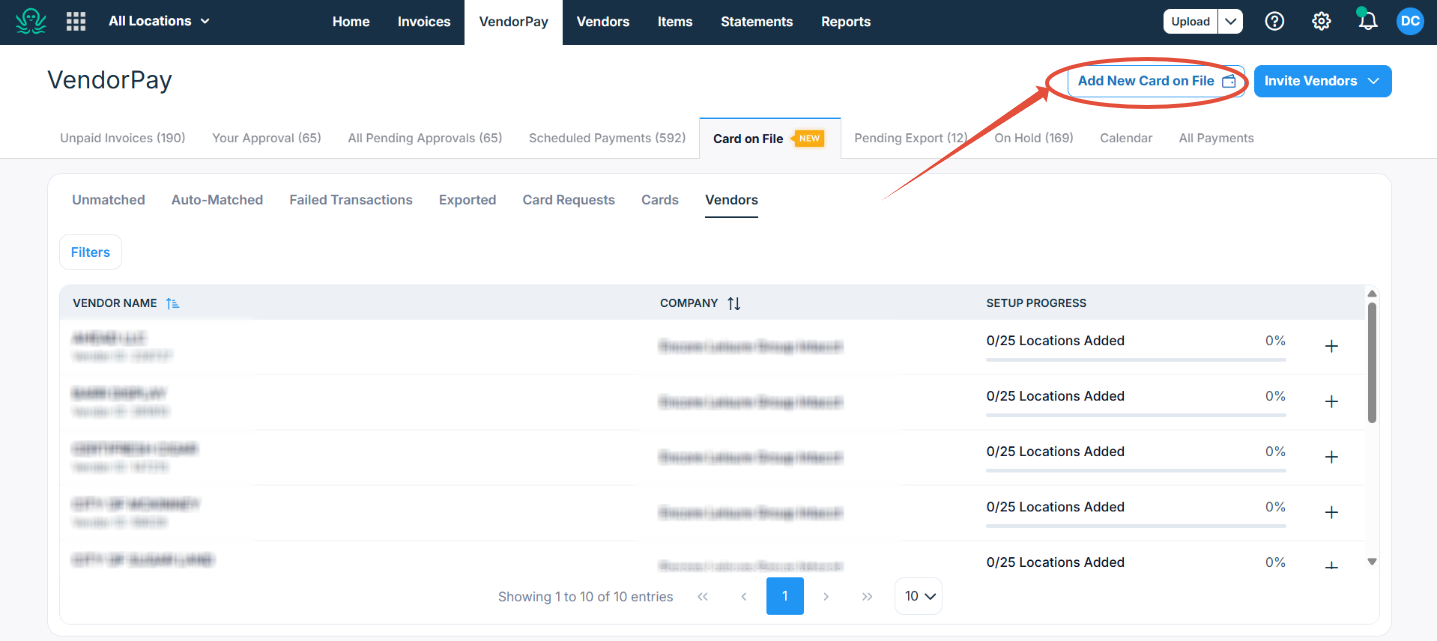Click plus icon in third vendor row

click(x=1331, y=457)
